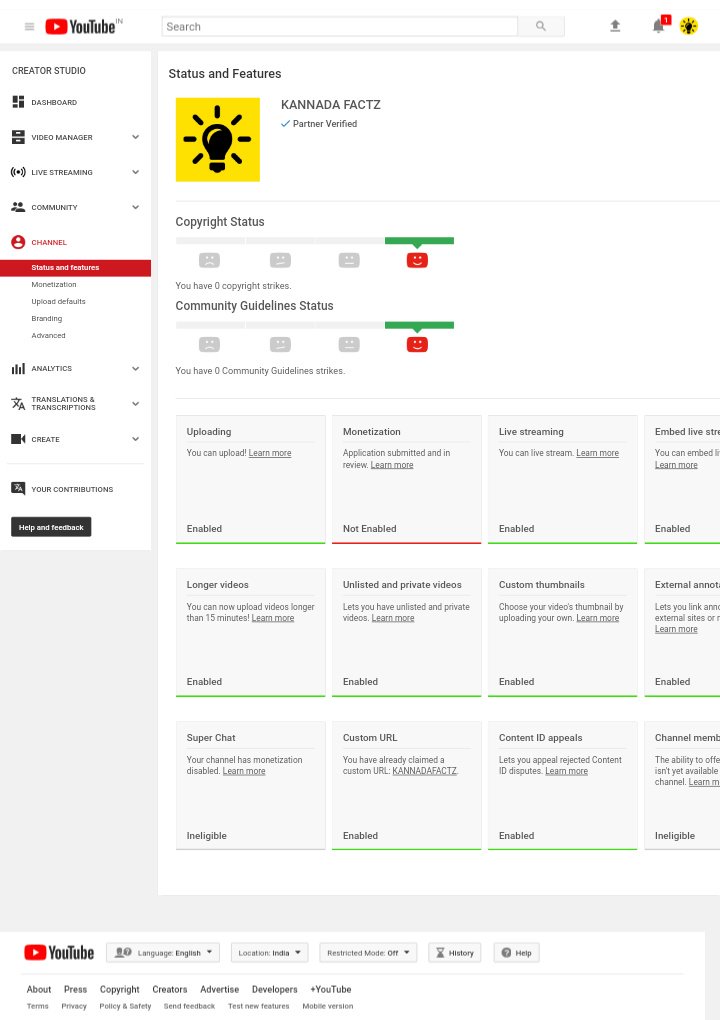Open the Copyright footer link
The width and height of the screenshot is (720, 1020).
click(x=120, y=989)
